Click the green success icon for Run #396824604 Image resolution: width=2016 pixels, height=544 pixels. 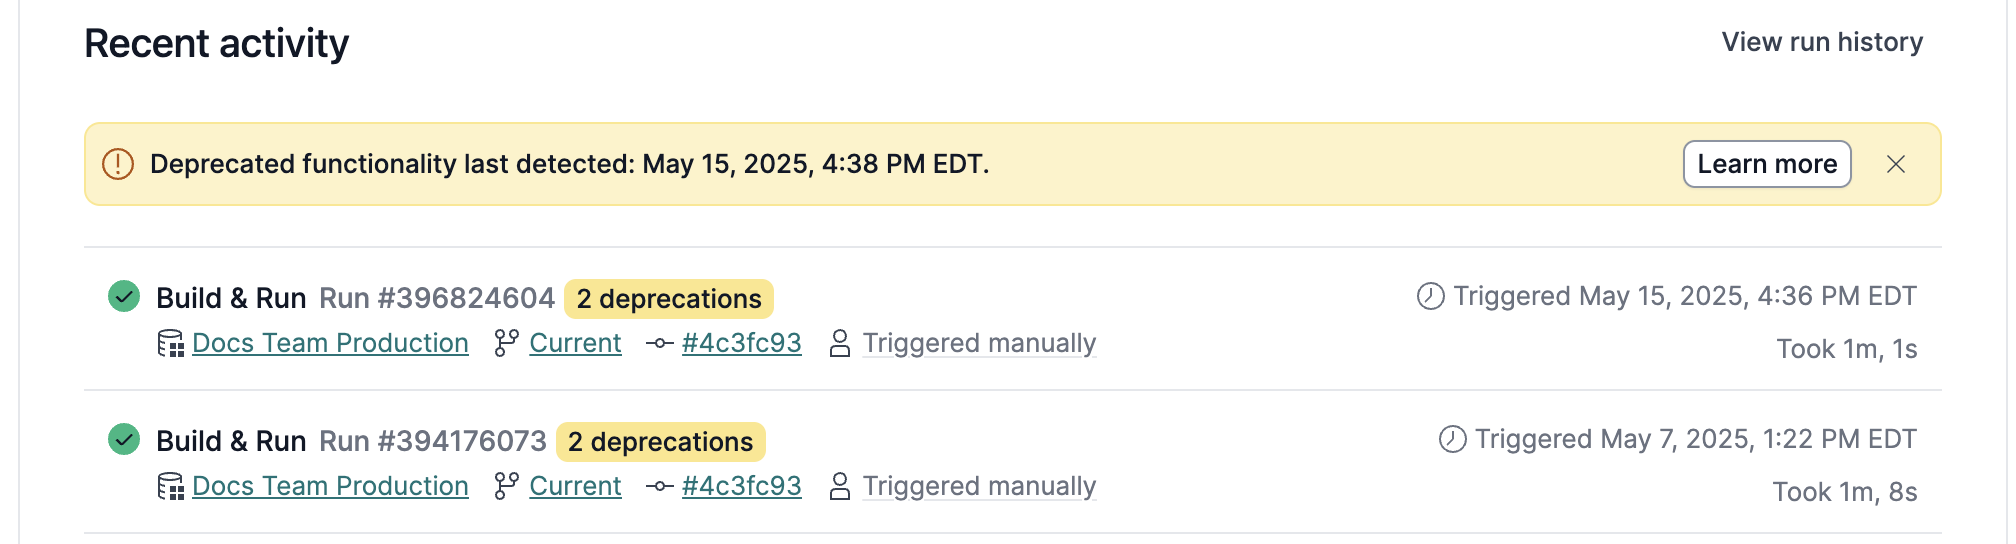[x=124, y=297]
